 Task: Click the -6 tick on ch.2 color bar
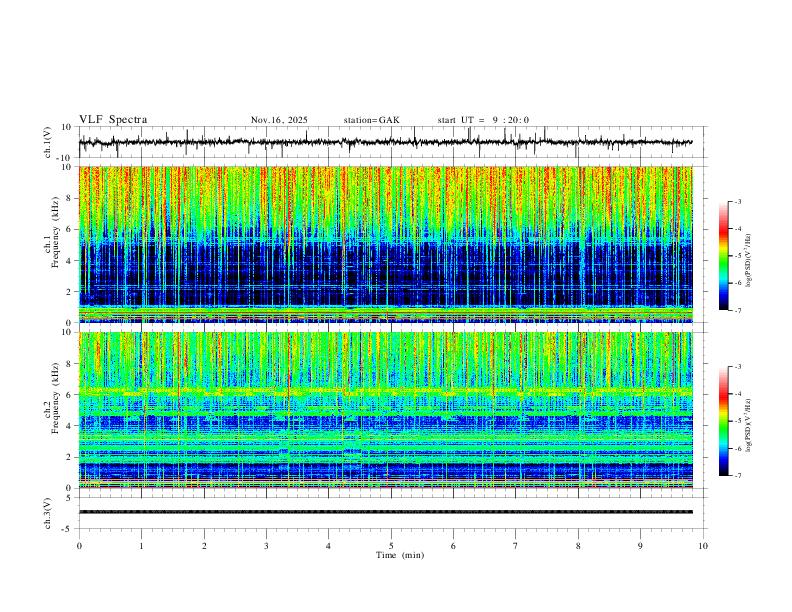pos(737,448)
